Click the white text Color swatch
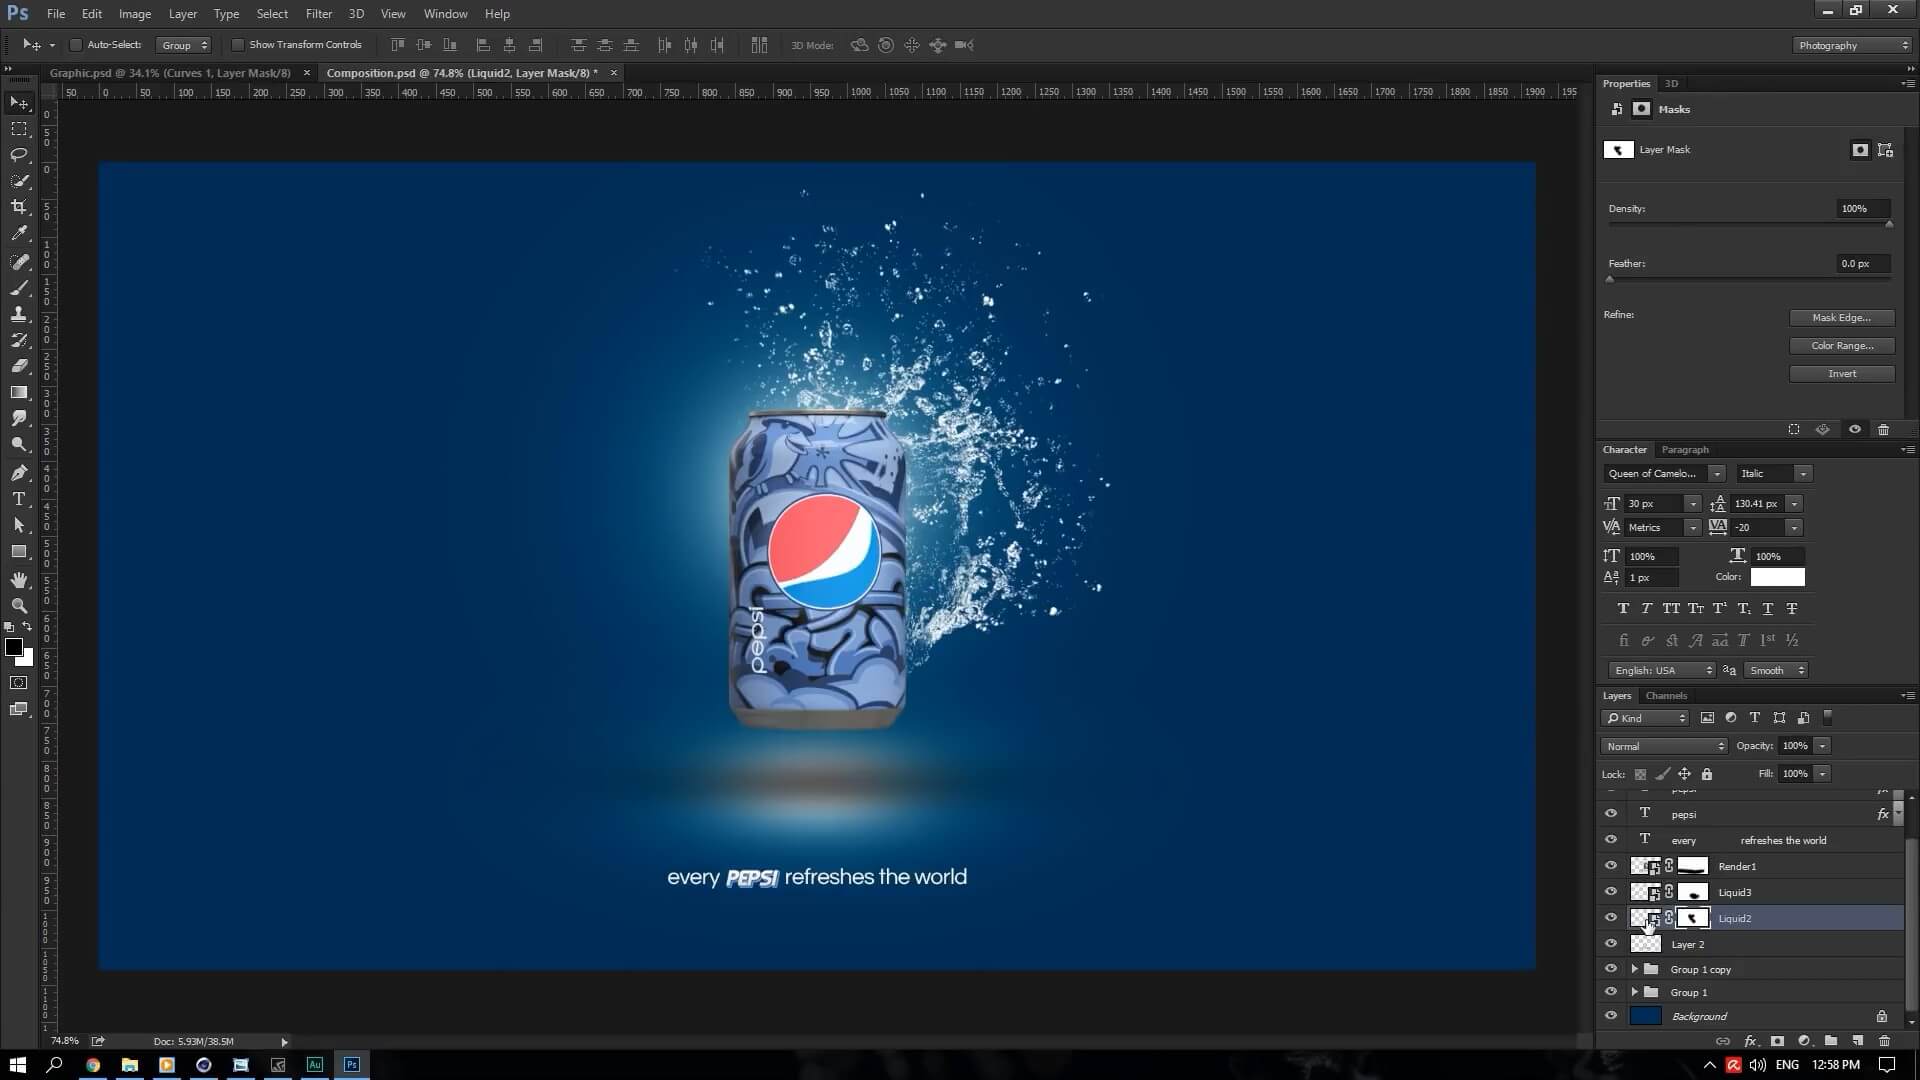 (1777, 577)
